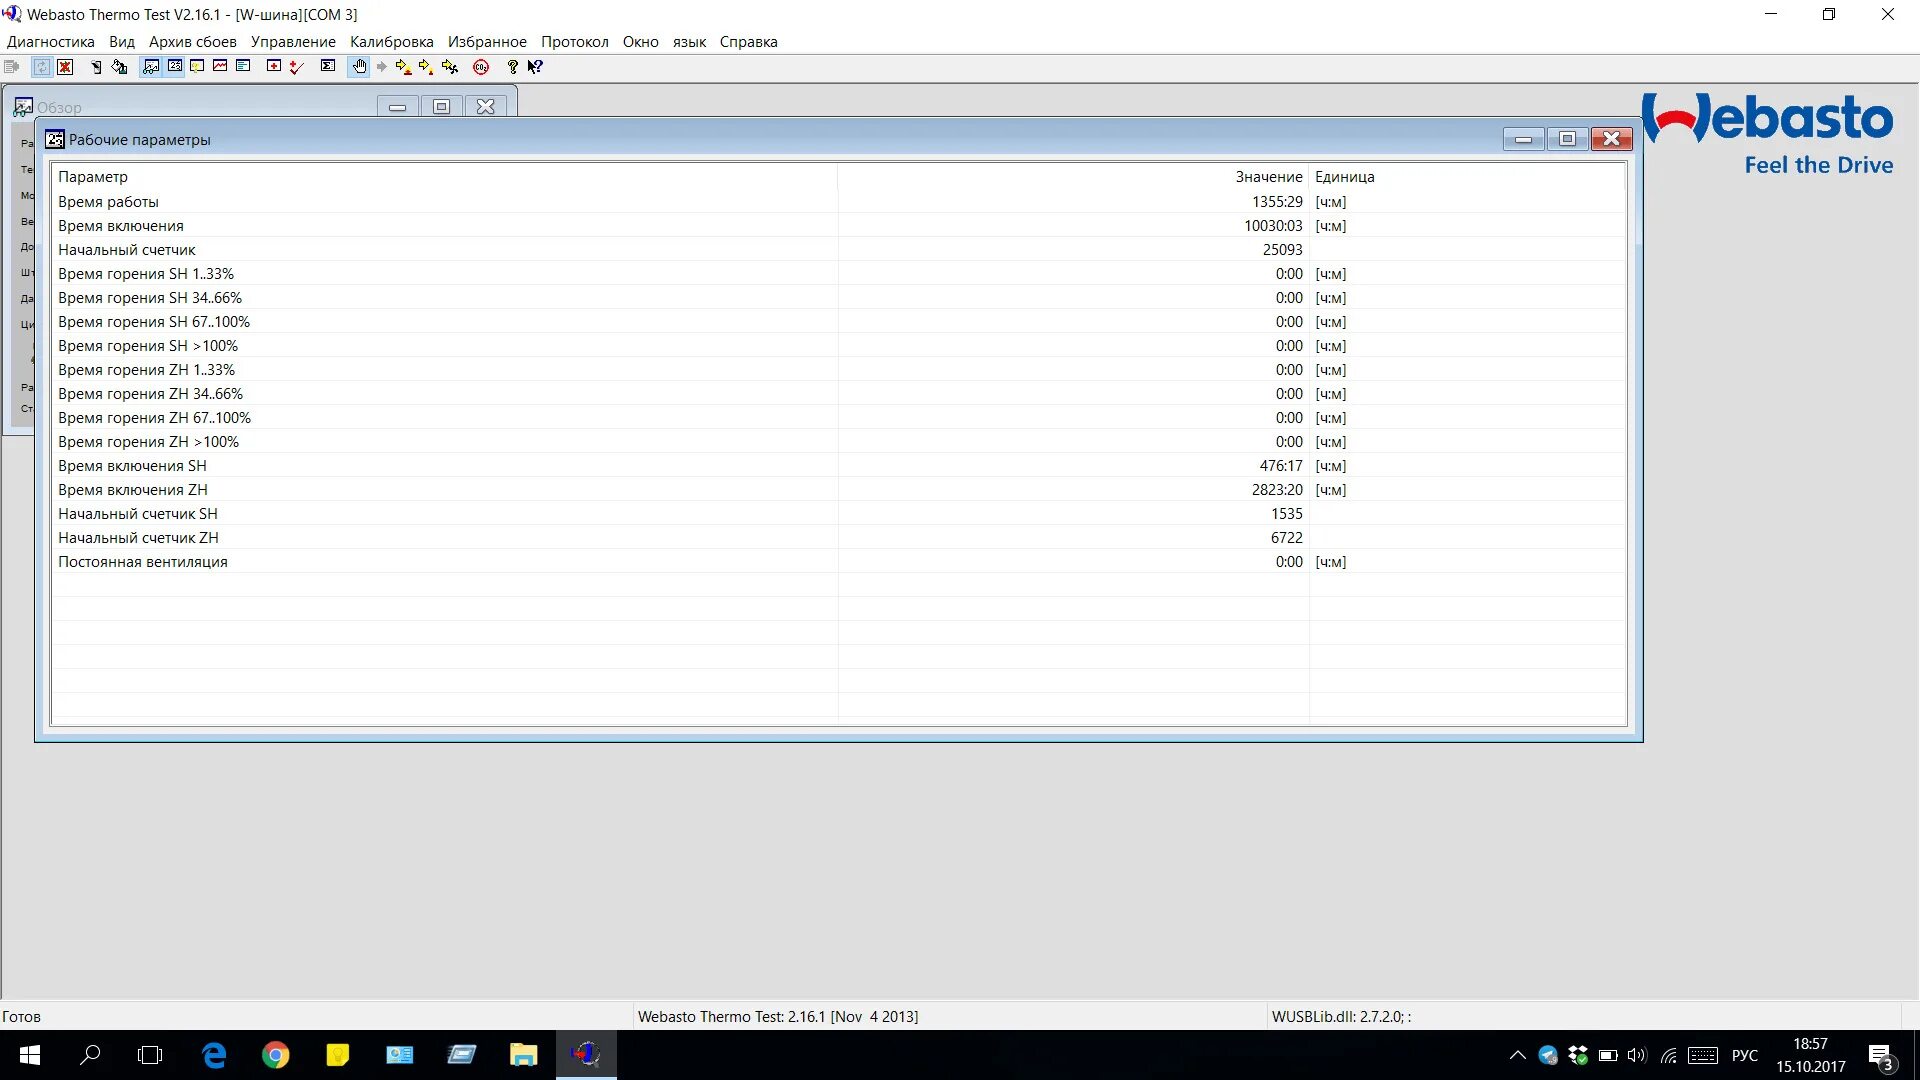
Task: Click the question mark help icon
Action: click(x=512, y=67)
